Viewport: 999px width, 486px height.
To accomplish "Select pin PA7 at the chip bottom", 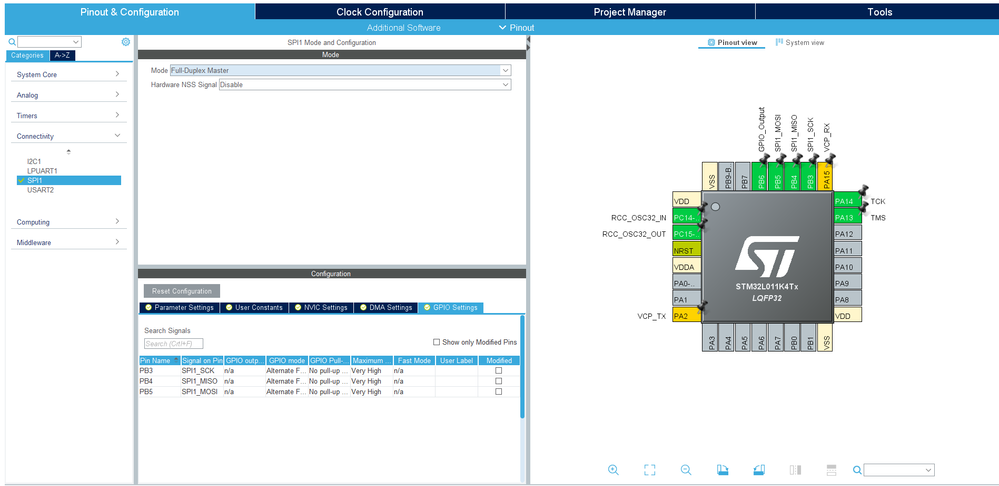I will [x=777, y=338].
